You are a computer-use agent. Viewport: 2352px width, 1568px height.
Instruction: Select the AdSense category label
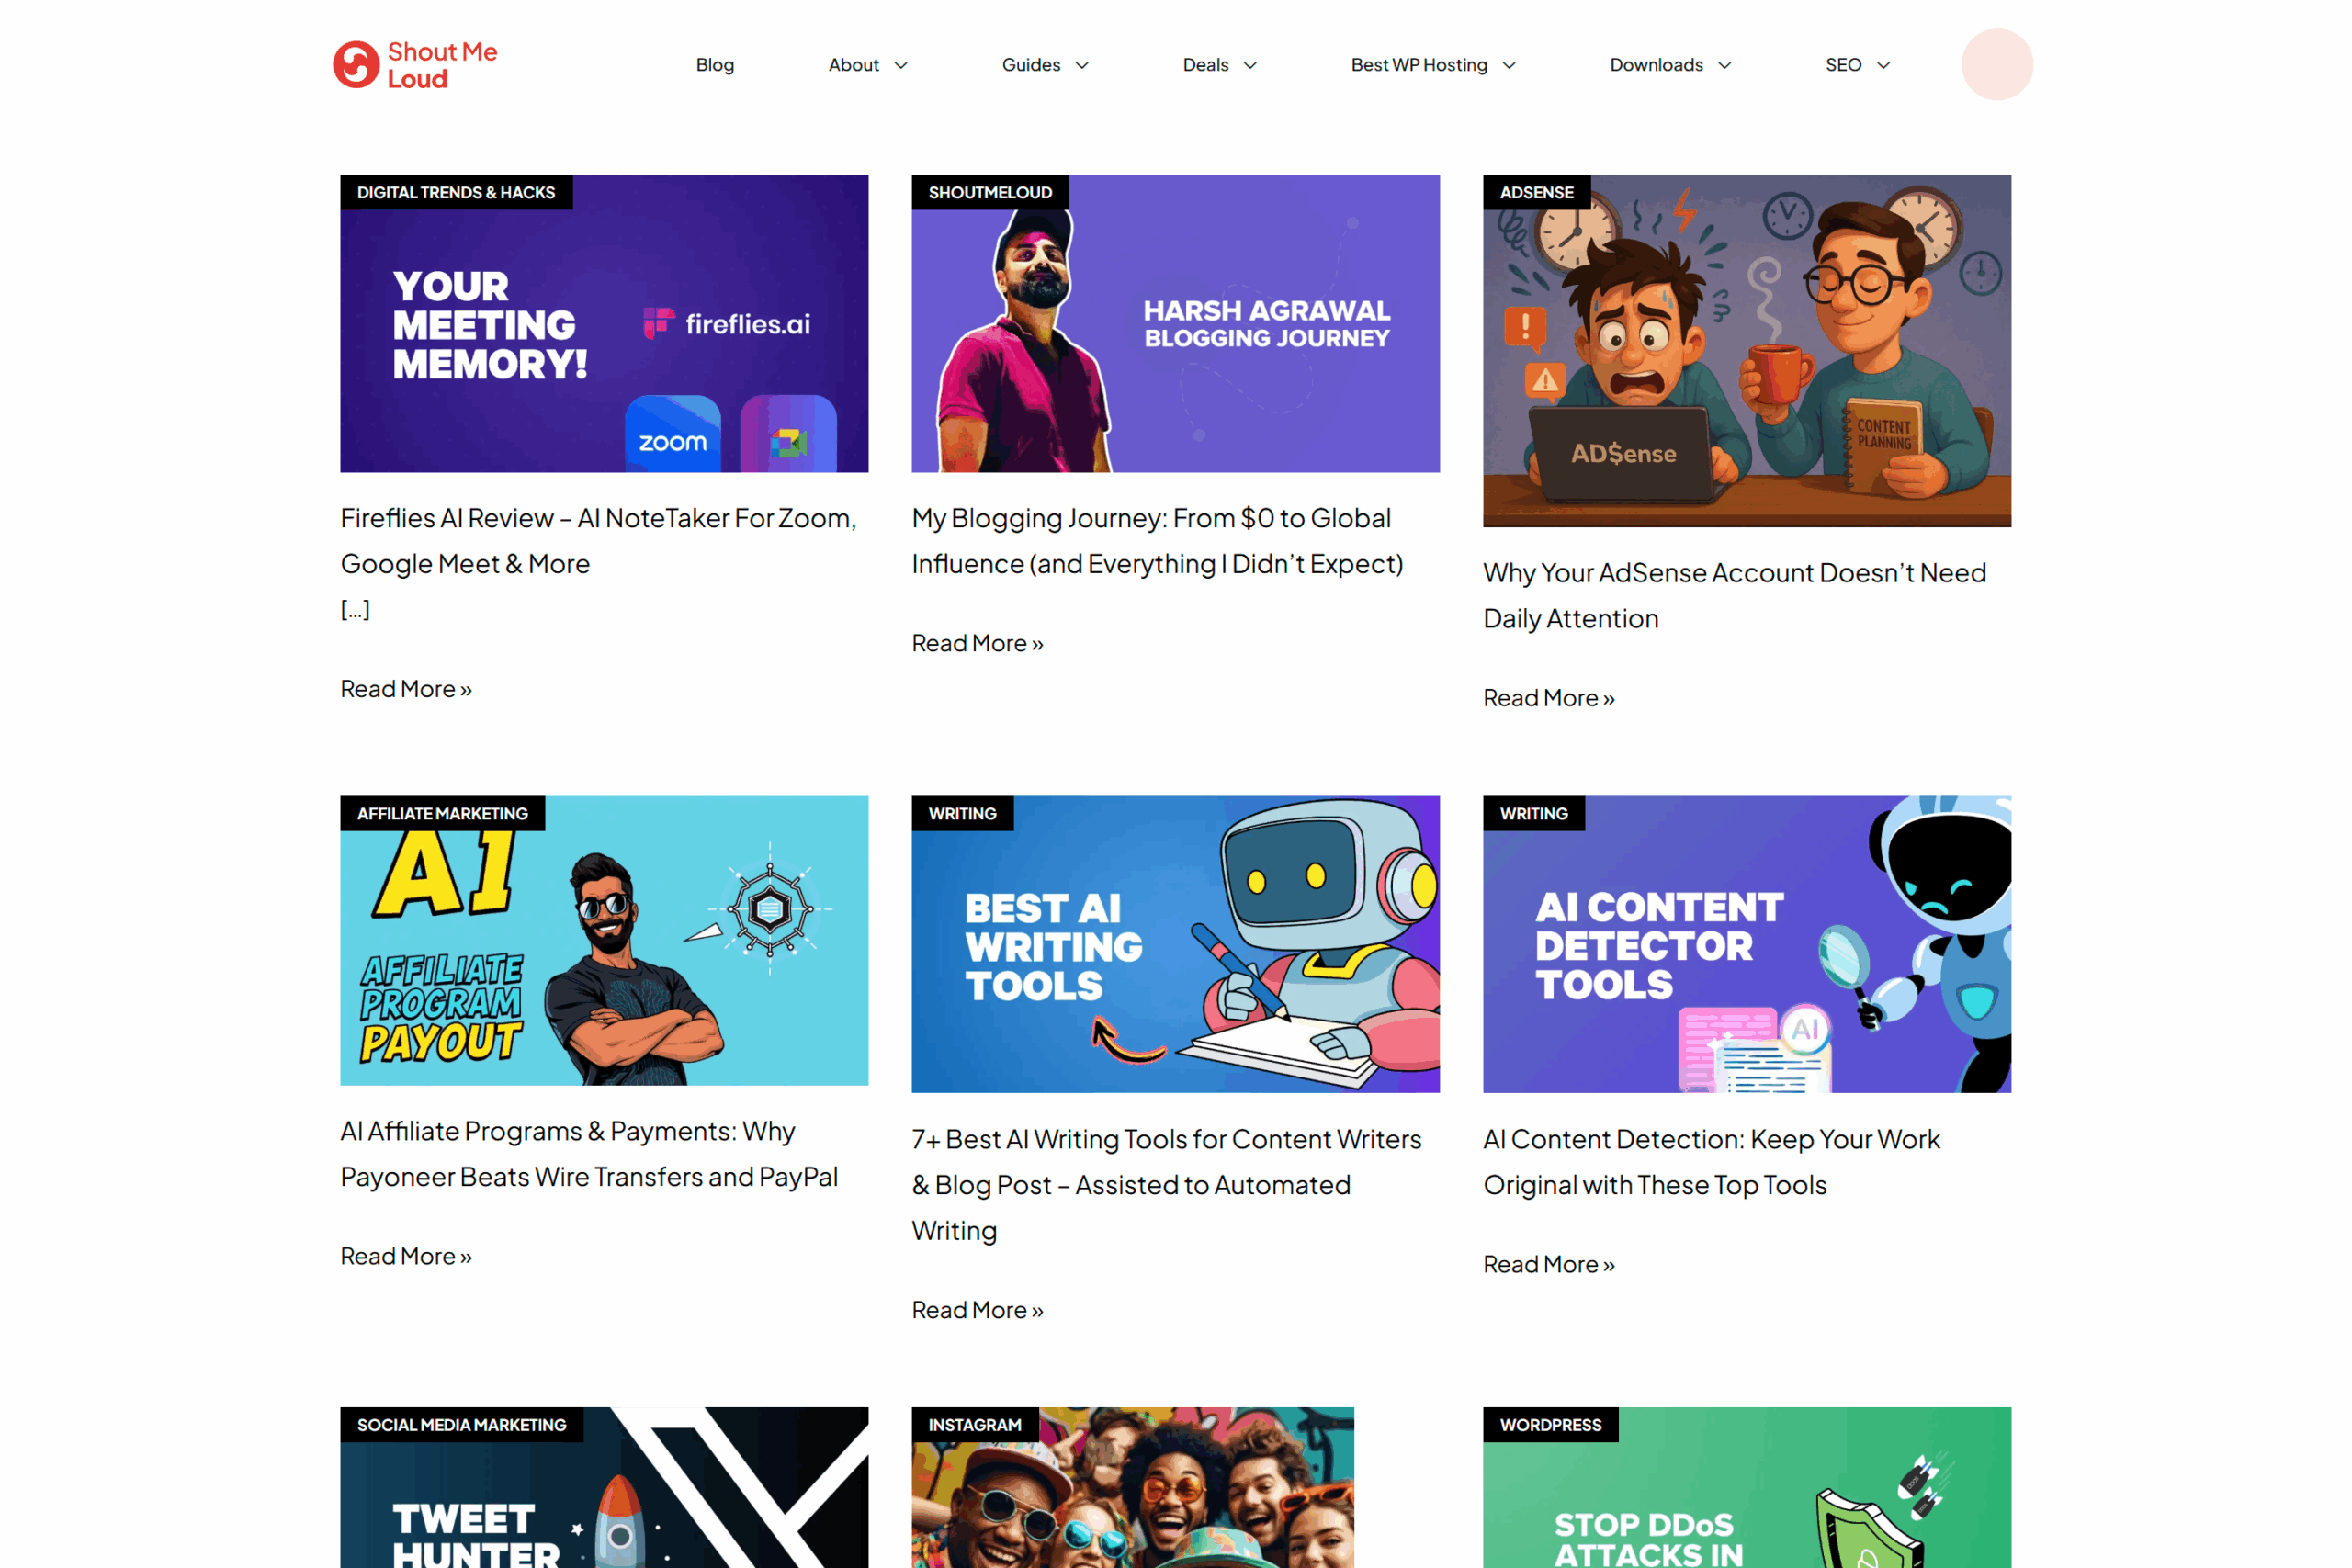[x=1536, y=192]
